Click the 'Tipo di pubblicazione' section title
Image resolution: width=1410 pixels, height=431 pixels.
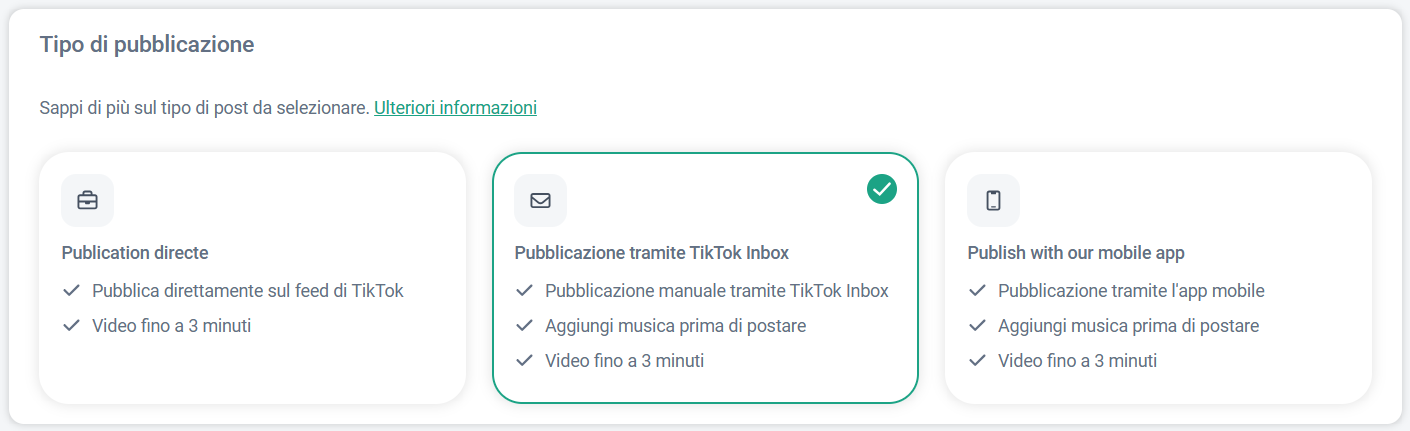tap(146, 45)
